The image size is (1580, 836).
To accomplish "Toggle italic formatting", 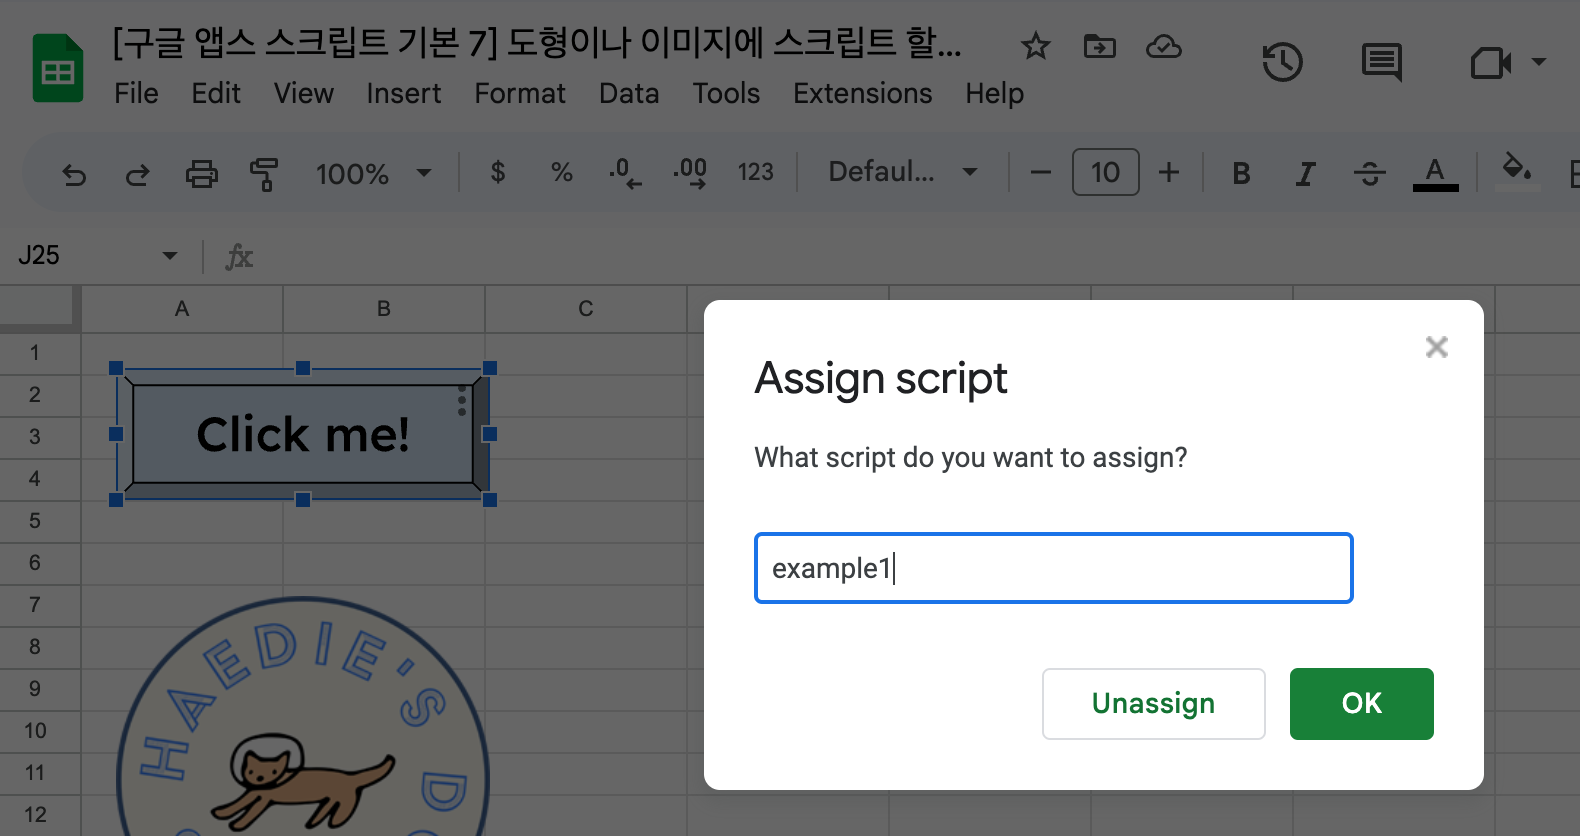I will coord(1305,174).
